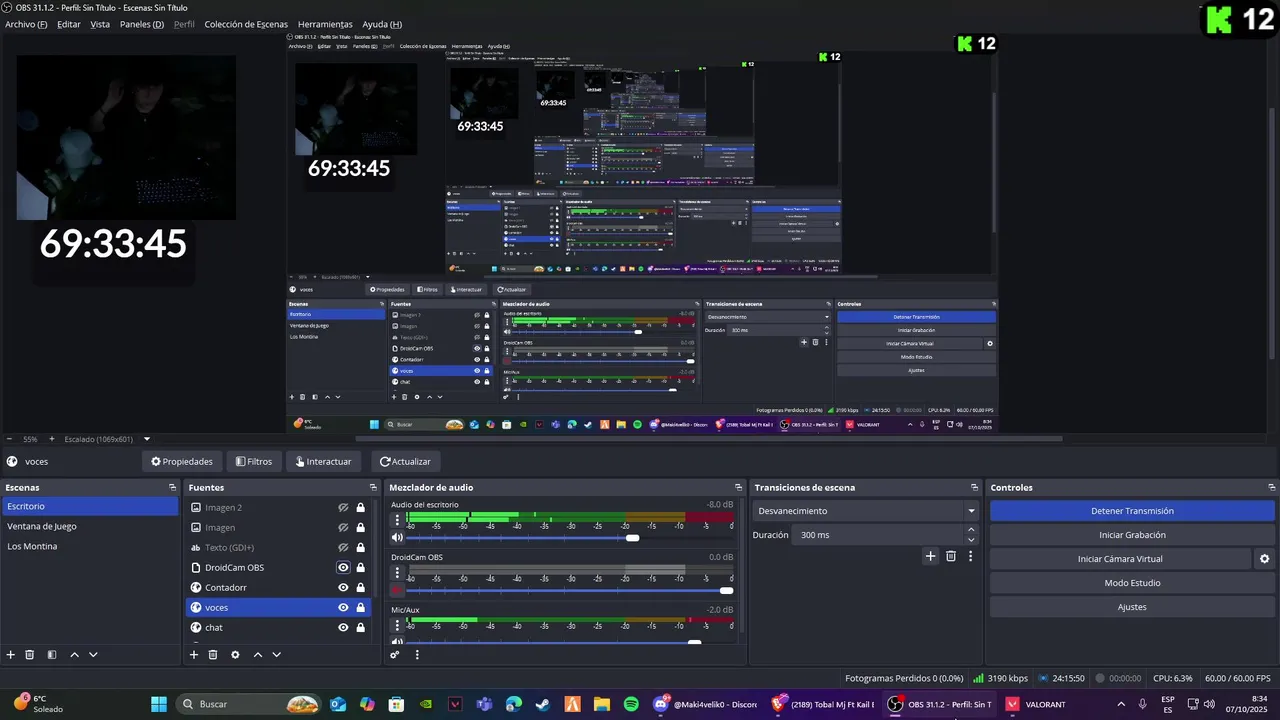Open the Editar menu
Image resolution: width=1280 pixels, height=720 pixels.
tap(69, 24)
